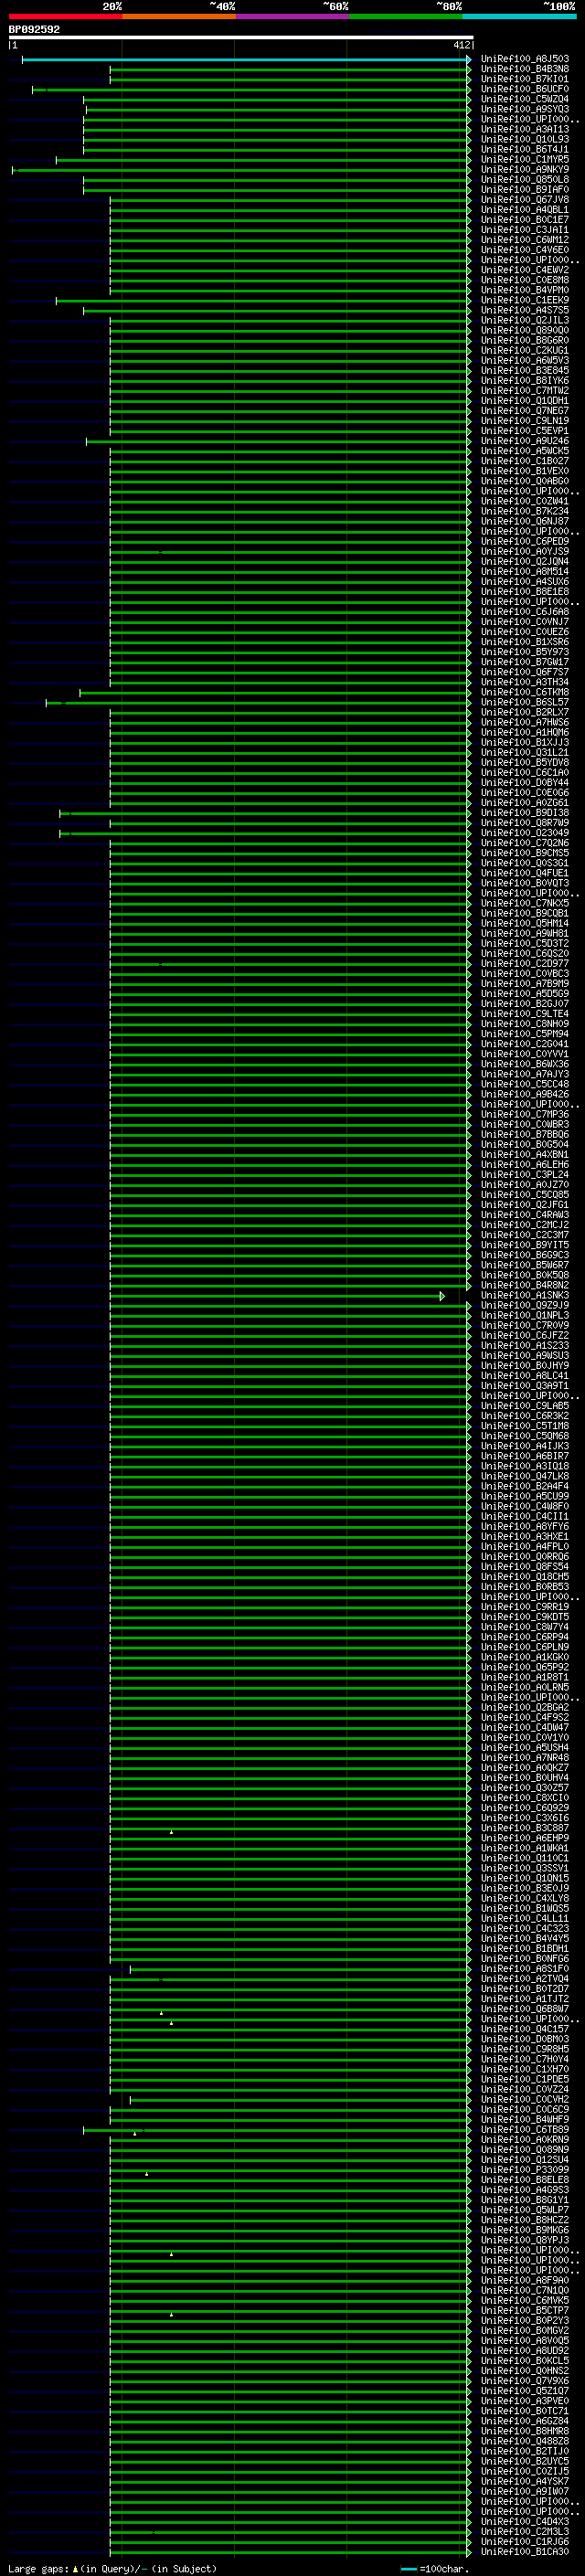Select hit UniRef100_C3JAI1
The image size is (585, 2576).
[x=525, y=230]
